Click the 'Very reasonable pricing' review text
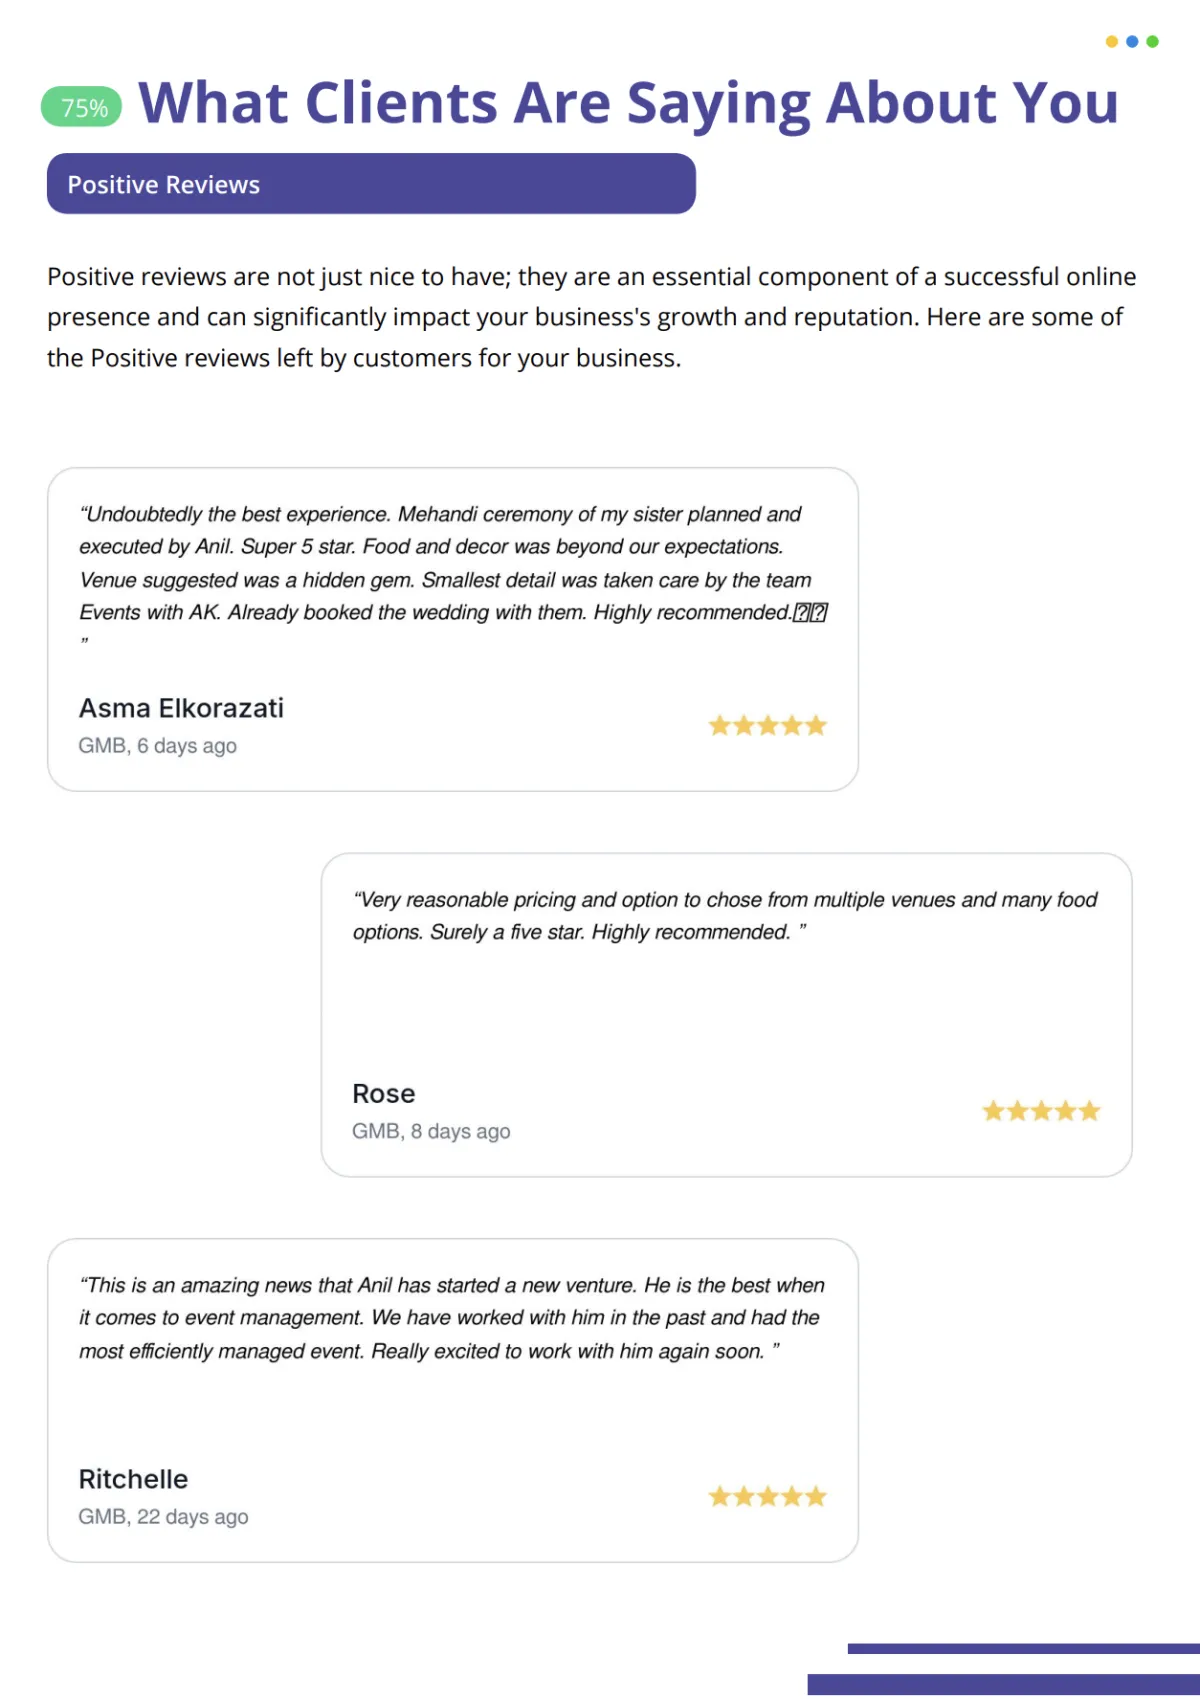This screenshot has width=1200, height=1699. coord(725,916)
